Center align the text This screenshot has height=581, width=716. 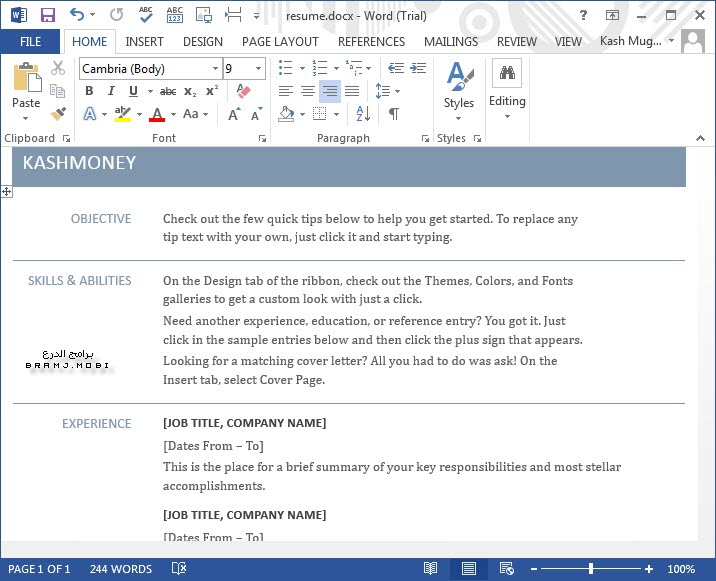308,91
